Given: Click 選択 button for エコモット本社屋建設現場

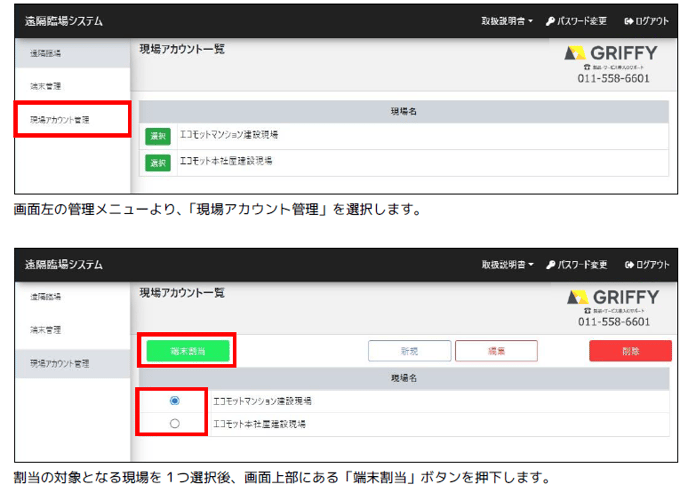Looking at the screenshot, I should tap(158, 162).
